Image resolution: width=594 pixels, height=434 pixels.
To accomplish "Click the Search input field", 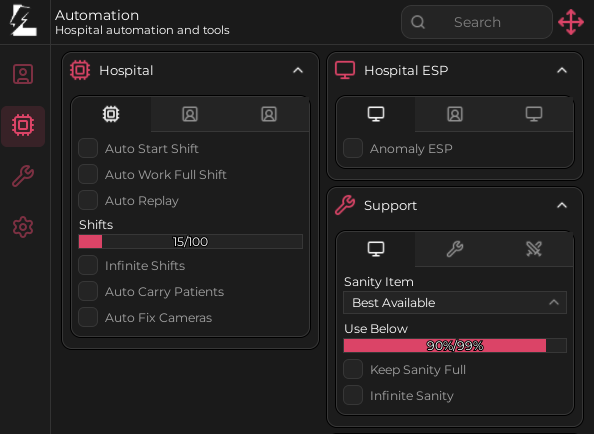I will (477, 22).
